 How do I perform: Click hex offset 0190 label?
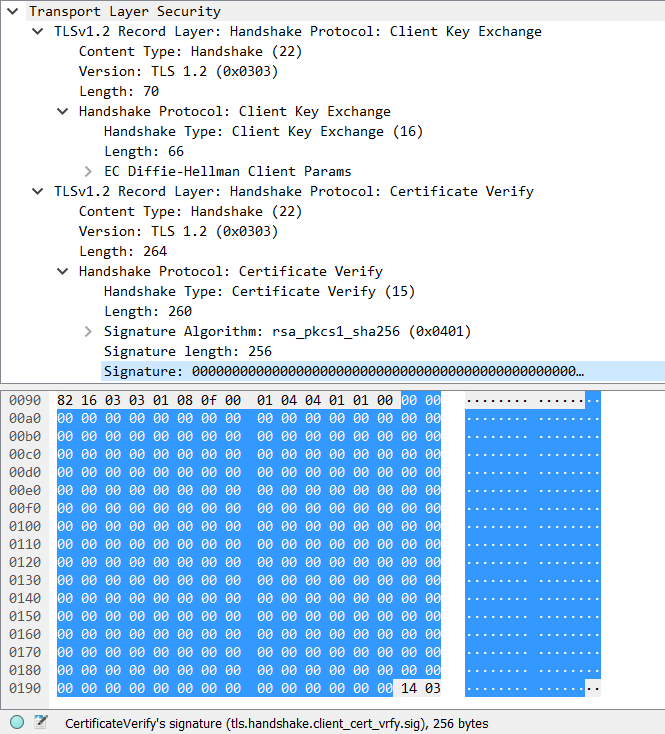[x=25, y=688]
